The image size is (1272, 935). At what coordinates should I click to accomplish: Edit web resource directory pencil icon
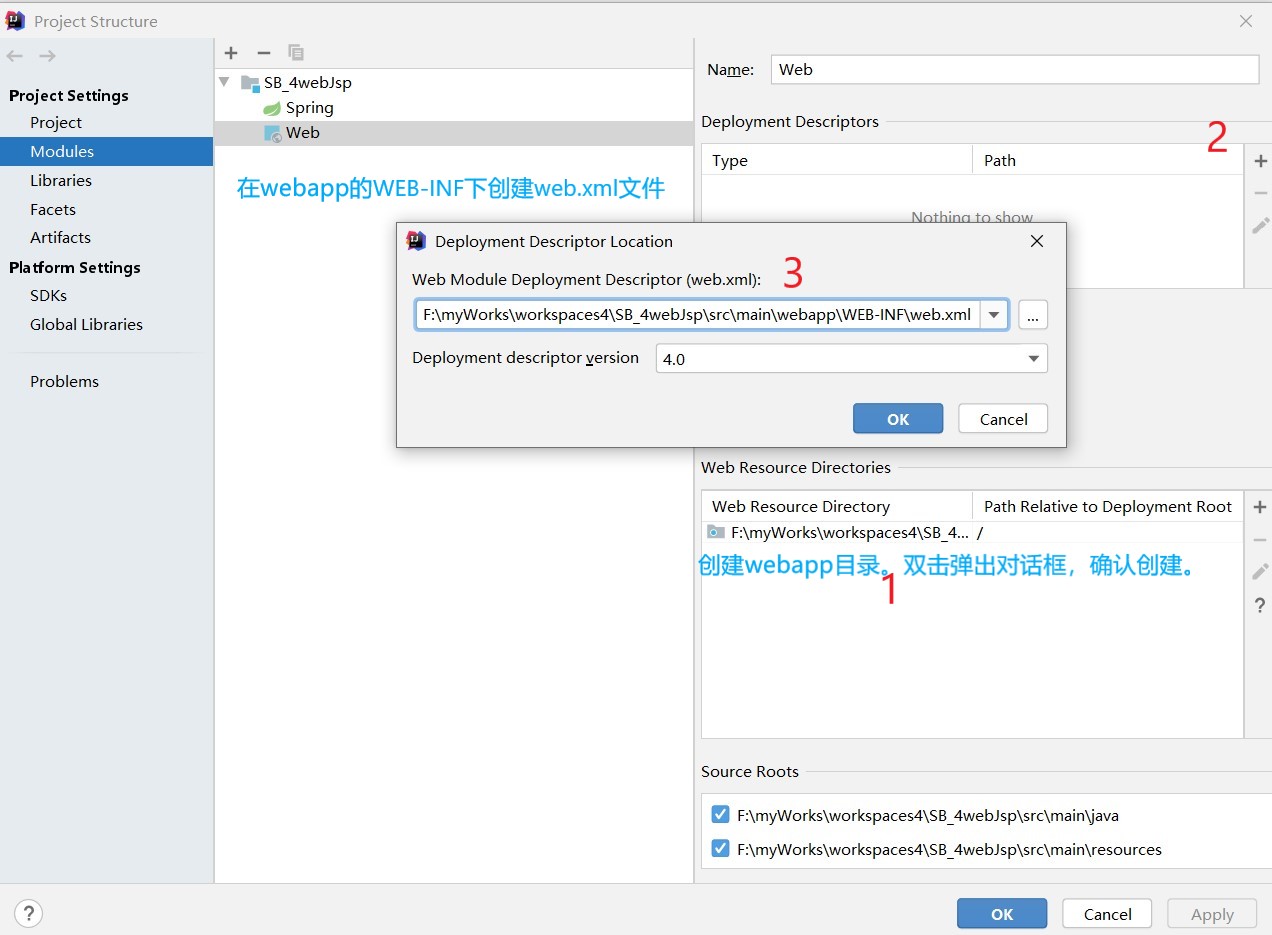(x=1260, y=572)
